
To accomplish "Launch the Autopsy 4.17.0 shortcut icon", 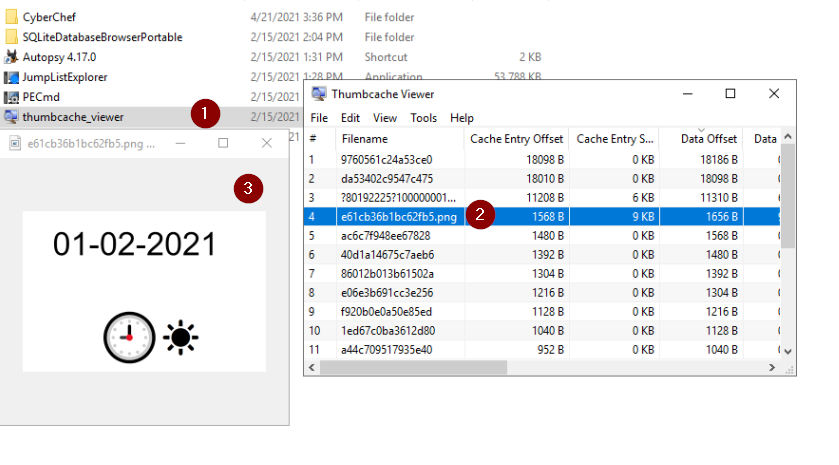I will (x=12, y=57).
